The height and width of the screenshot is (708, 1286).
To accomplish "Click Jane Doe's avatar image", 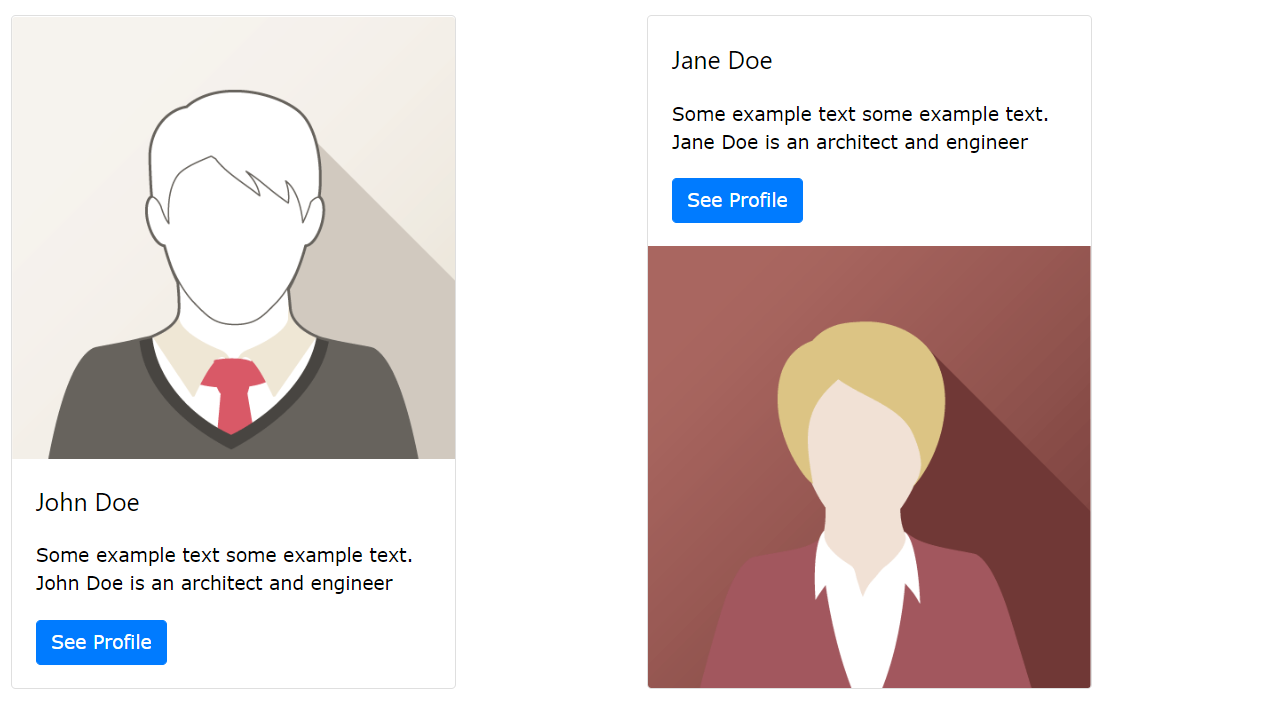I will point(869,467).
